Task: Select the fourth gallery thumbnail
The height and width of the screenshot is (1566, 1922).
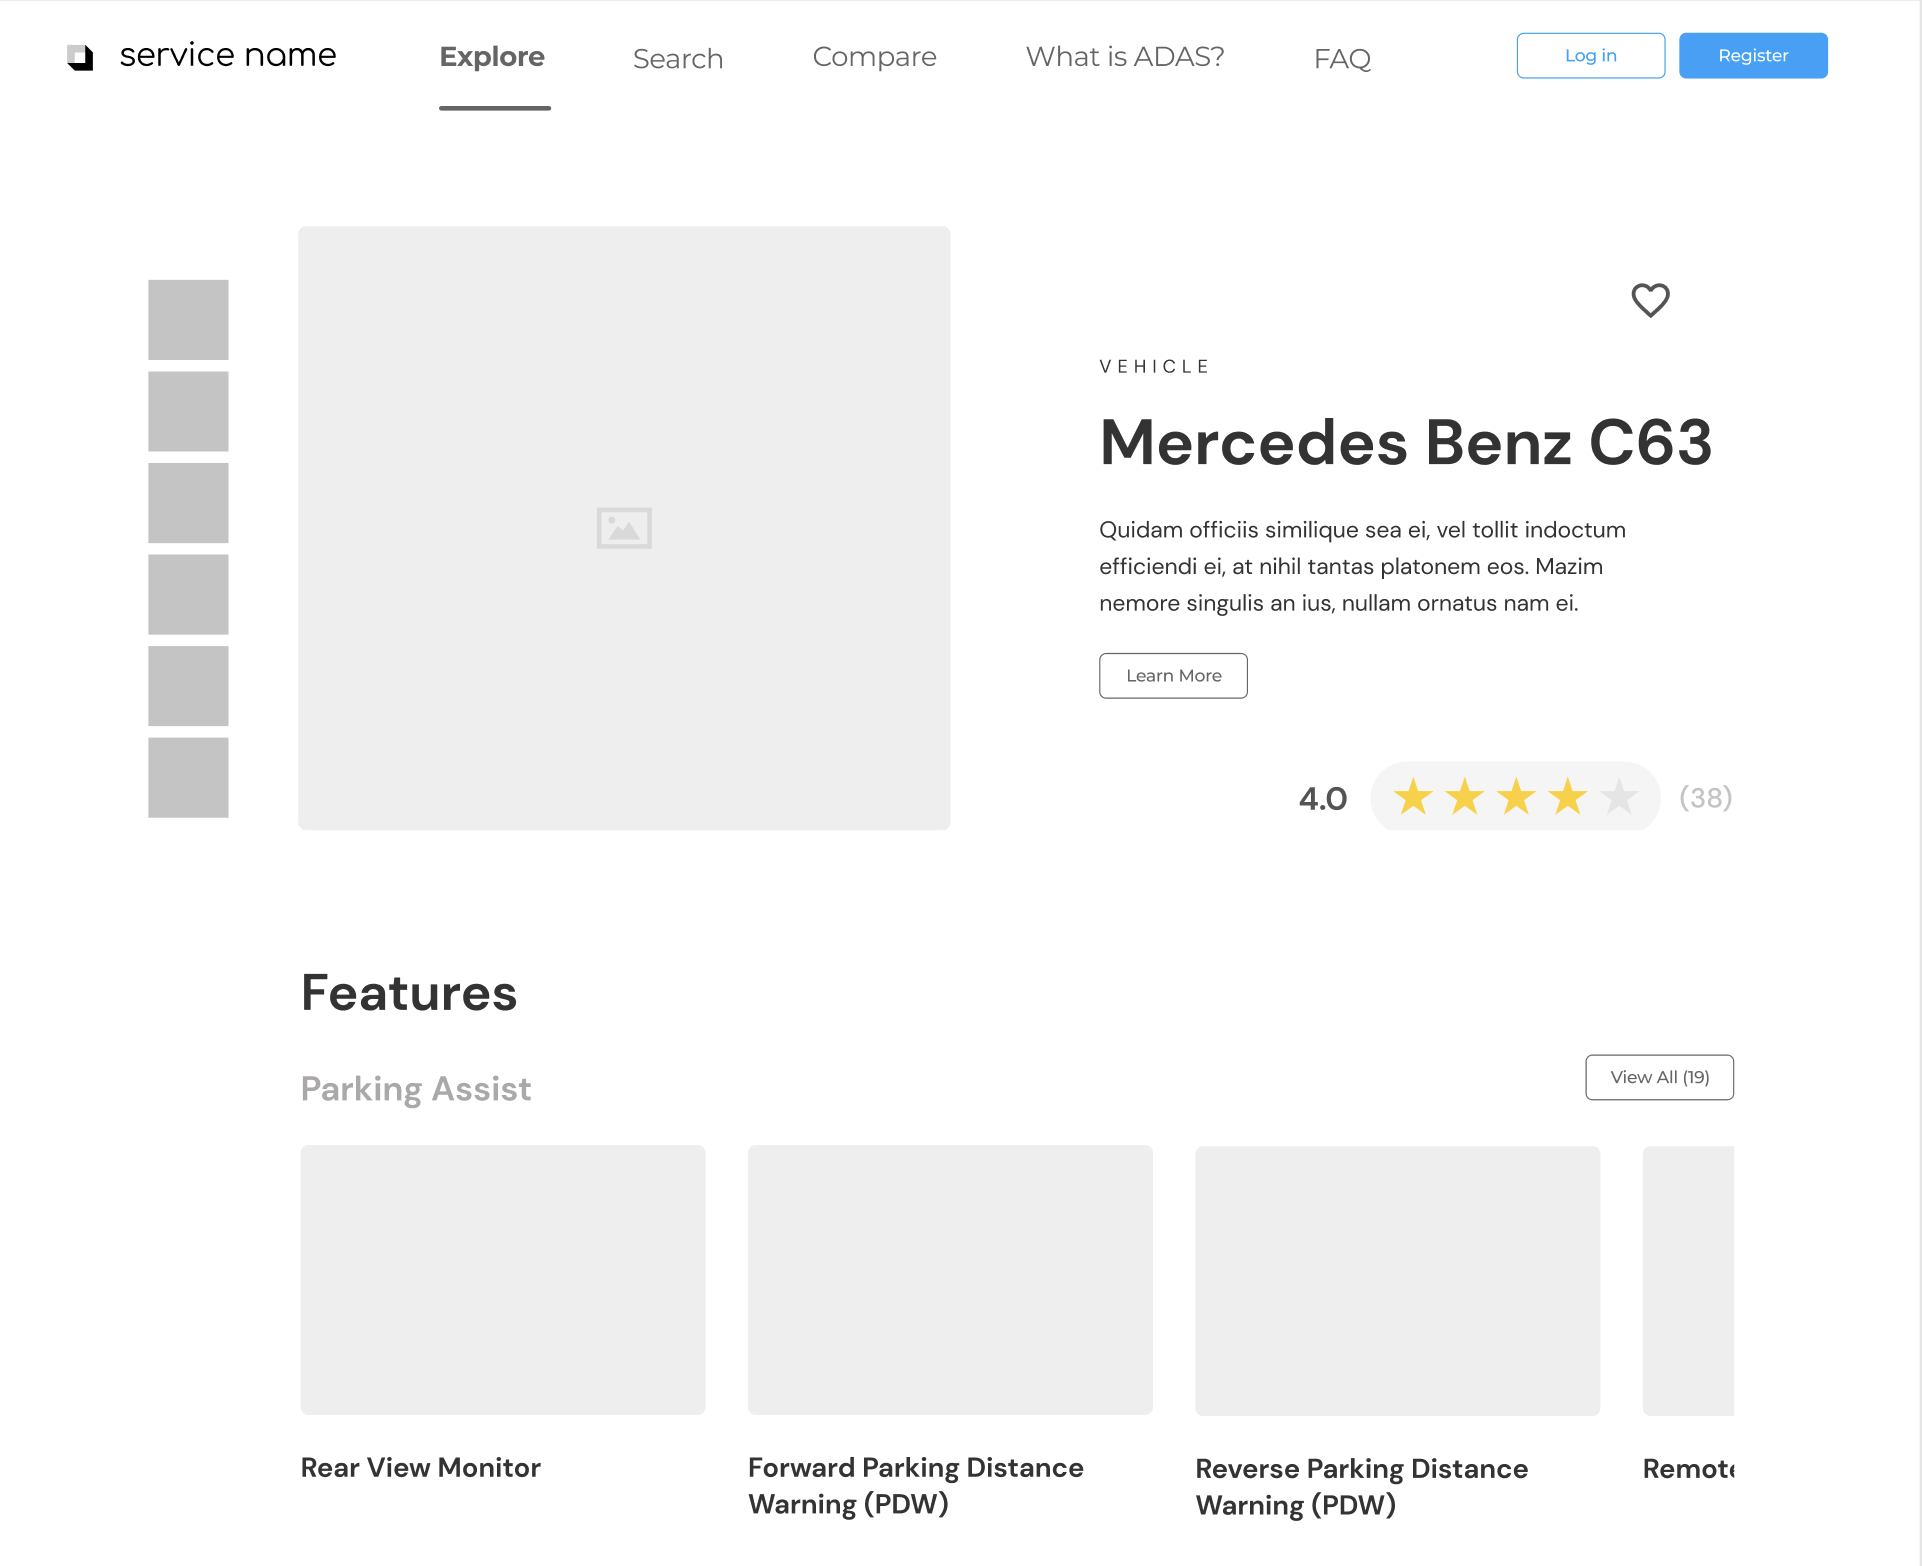Action: click(188, 594)
